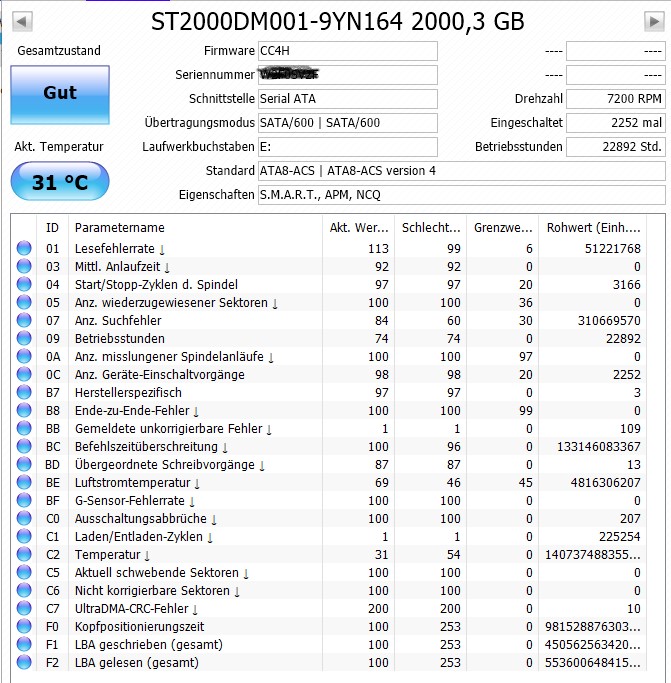Screen dimensions: 671x683
Task: Click status orb of Gemeldete unkorrigierbare Fehler
Action: tap(24, 428)
